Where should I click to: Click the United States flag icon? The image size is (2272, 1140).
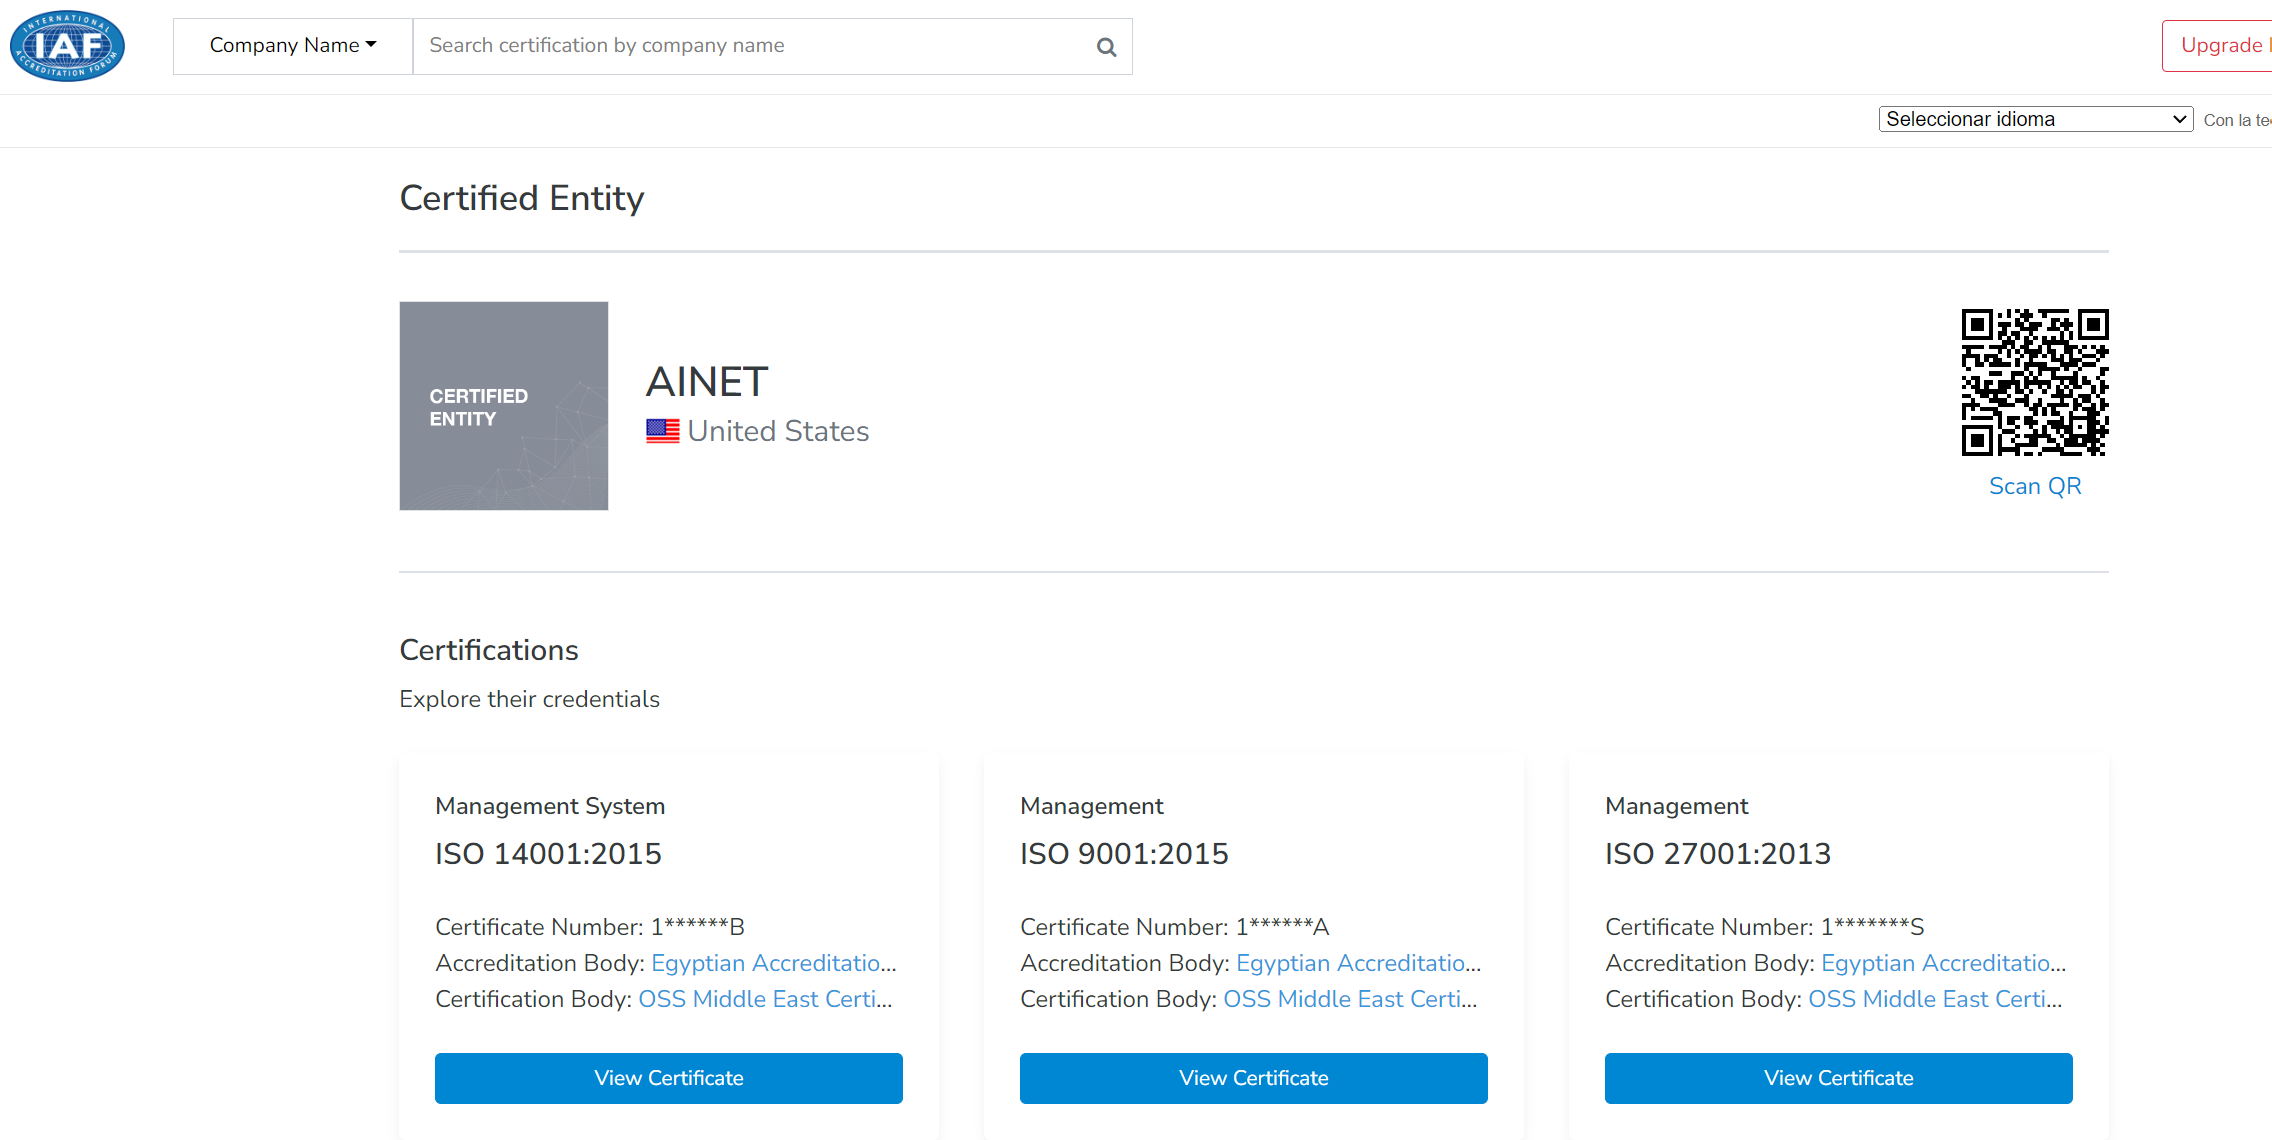[x=662, y=431]
